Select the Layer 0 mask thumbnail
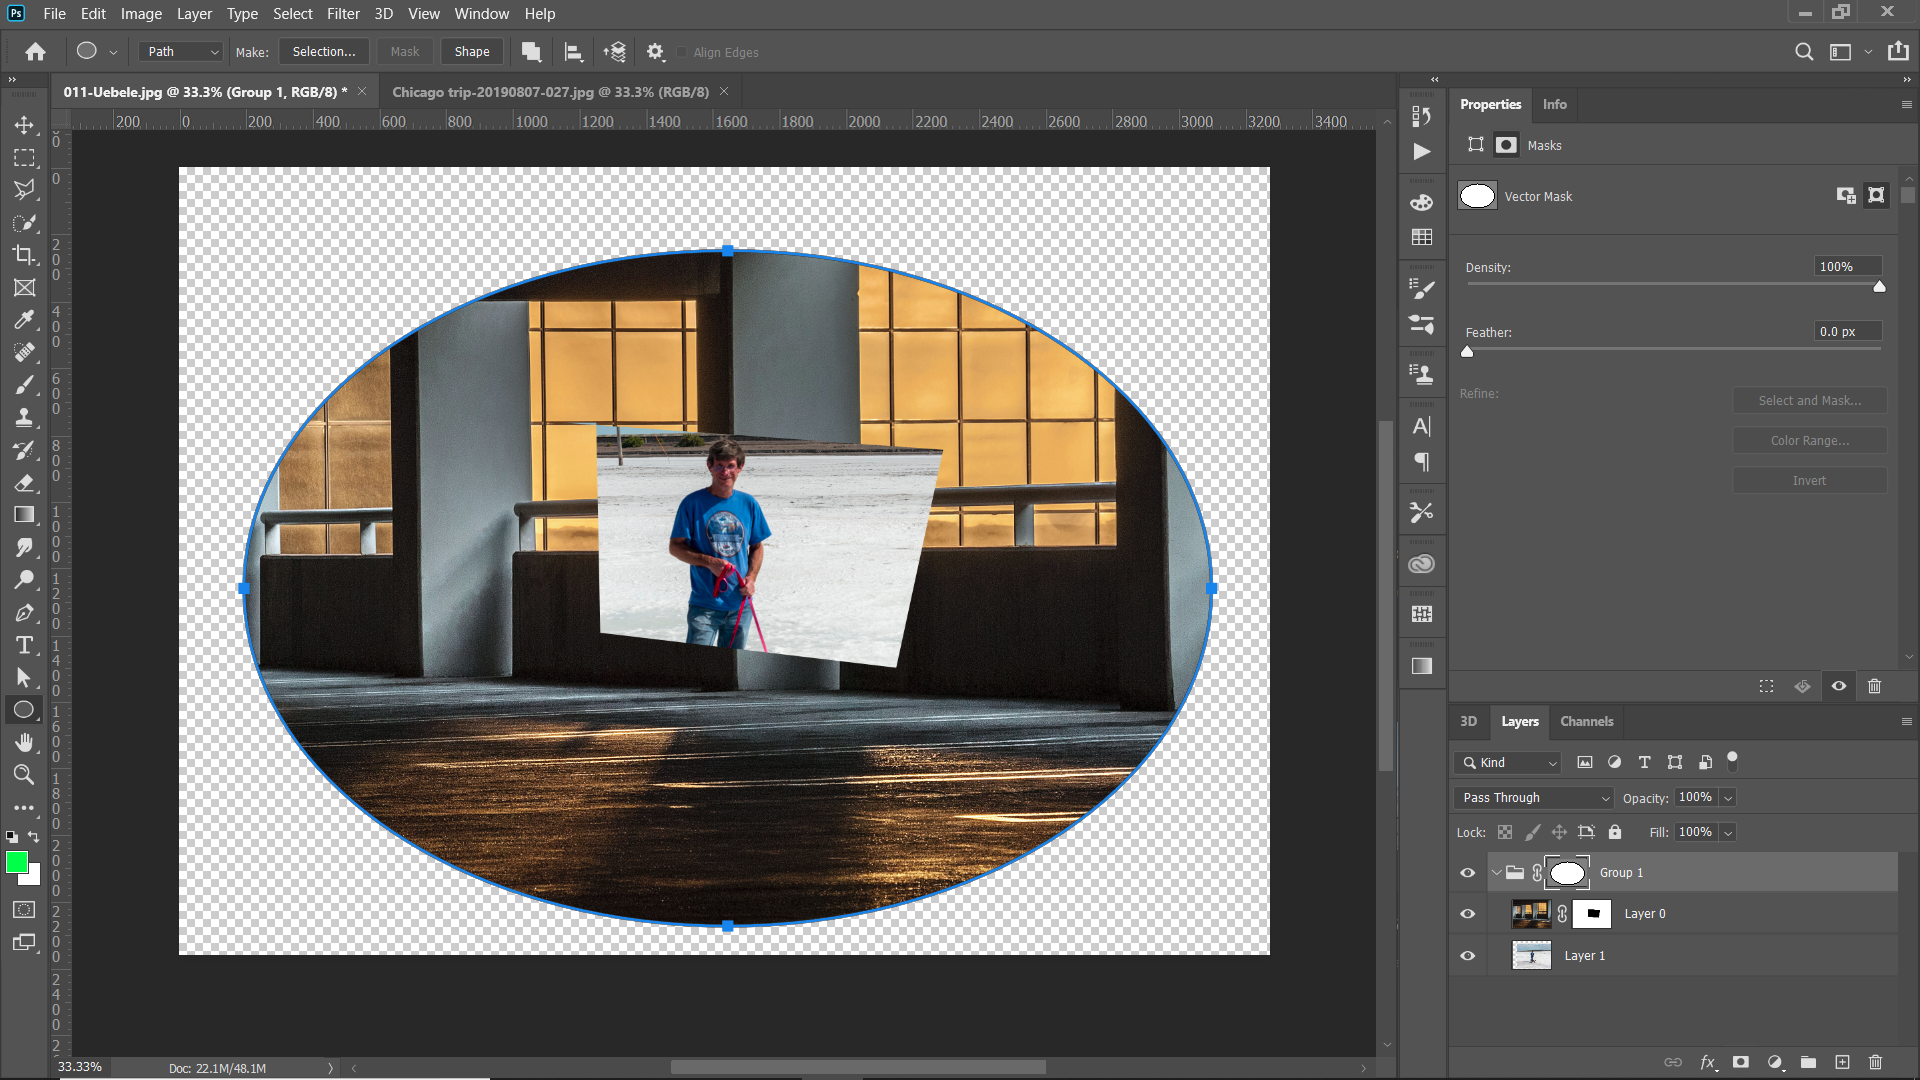1920x1080 pixels. point(1592,914)
